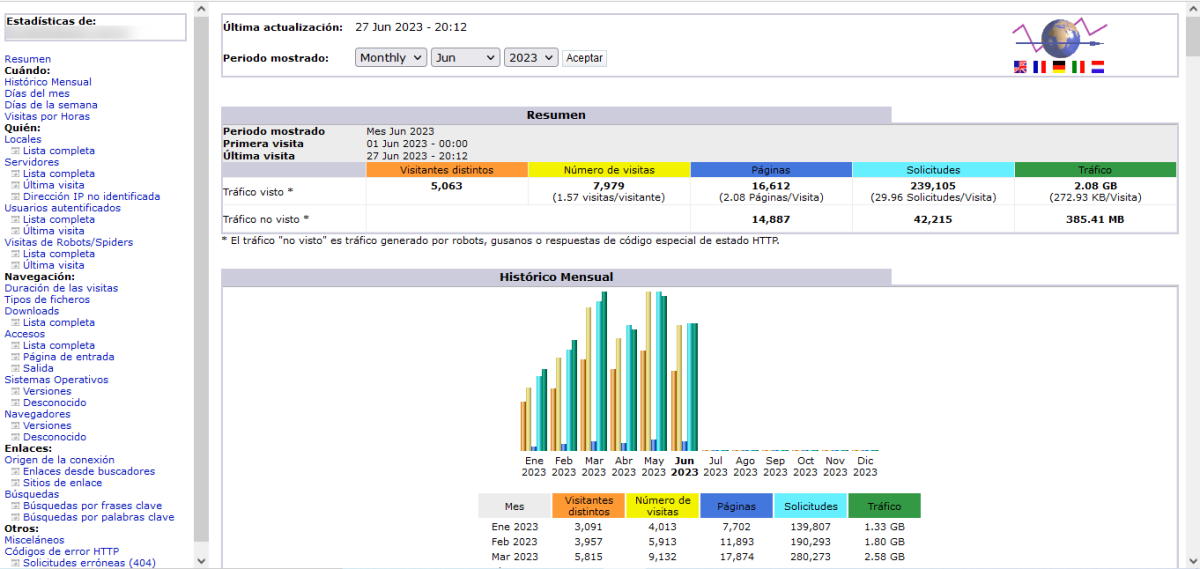Viewport: 1200px width, 569px height.
Task: Click the page icon beside Sitios de enlace
Action: click(15, 483)
